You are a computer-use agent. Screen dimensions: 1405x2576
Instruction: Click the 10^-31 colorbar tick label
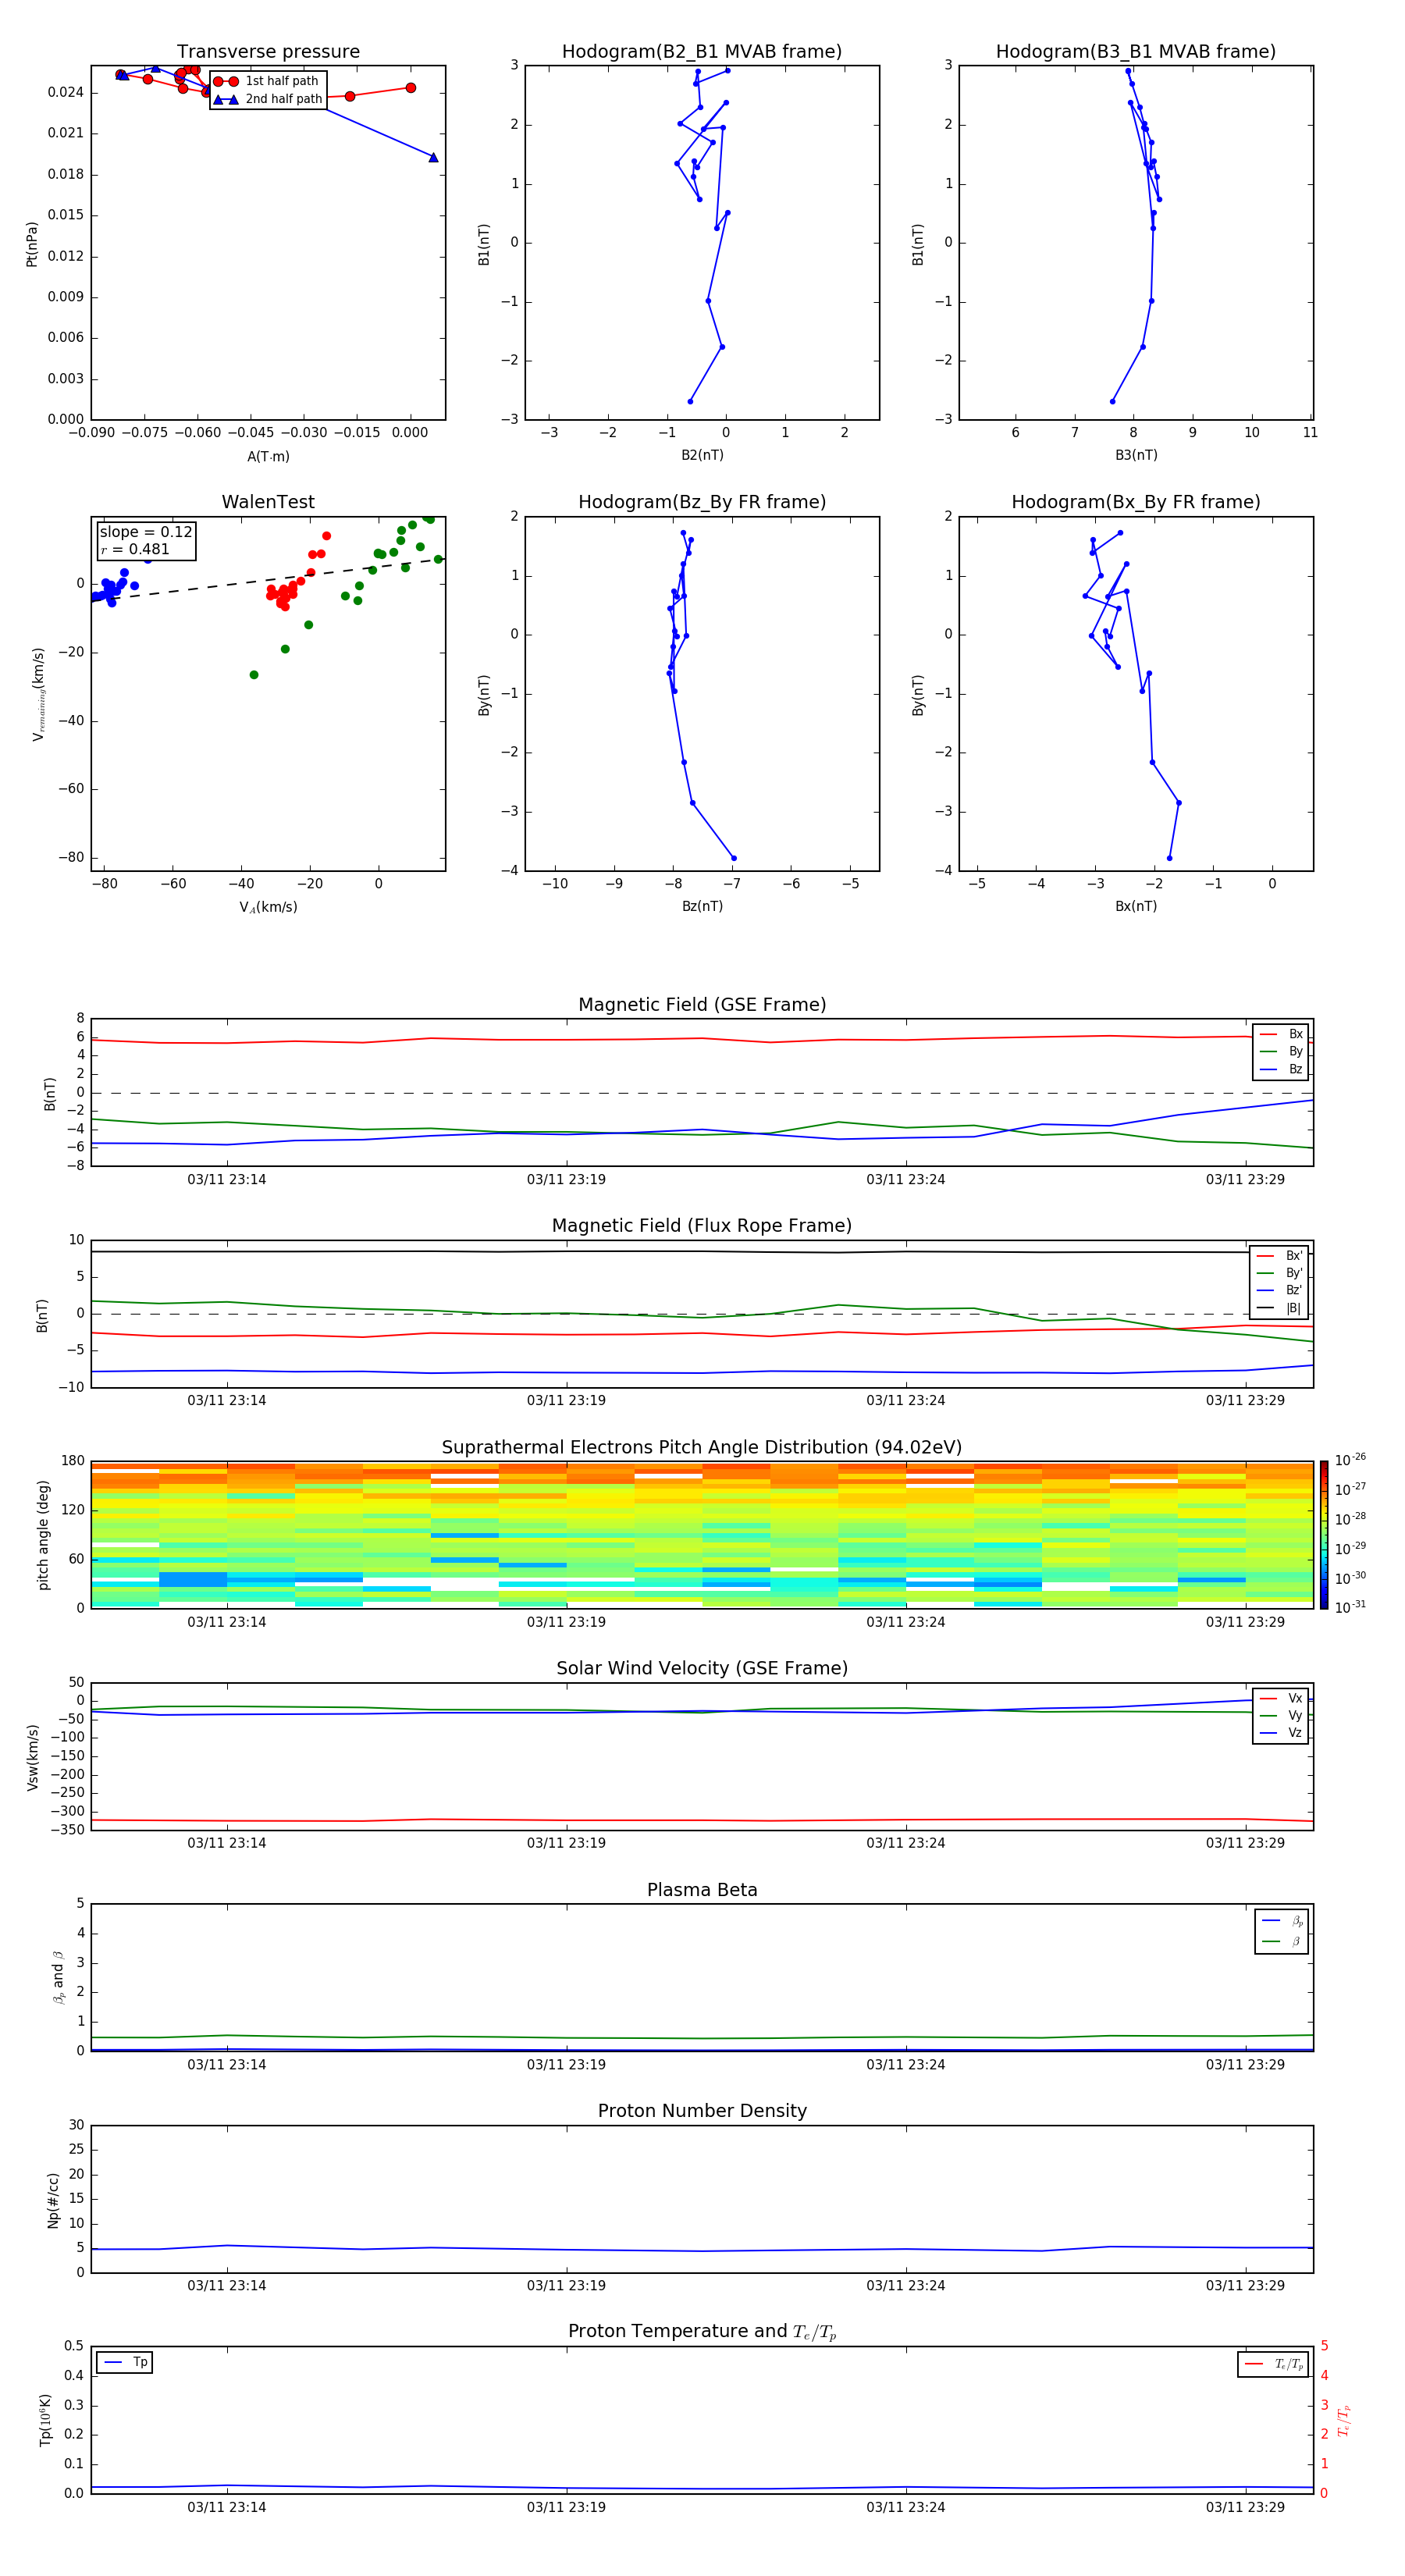[x=1351, y=1607]
